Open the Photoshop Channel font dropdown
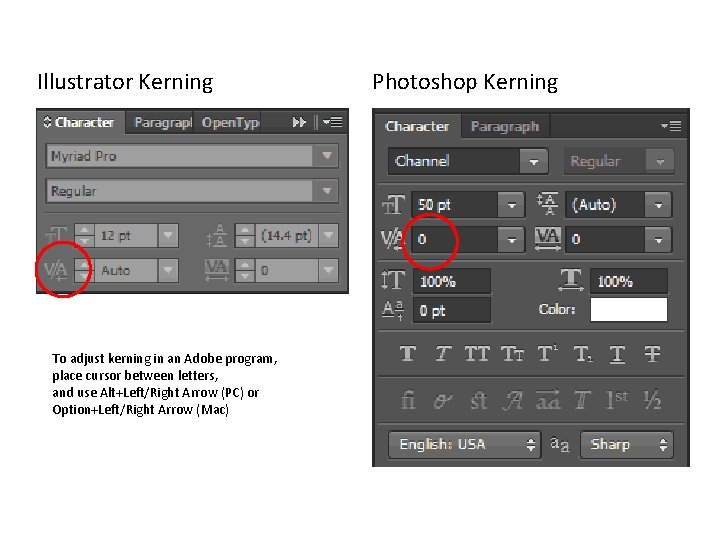 (534, 161)
